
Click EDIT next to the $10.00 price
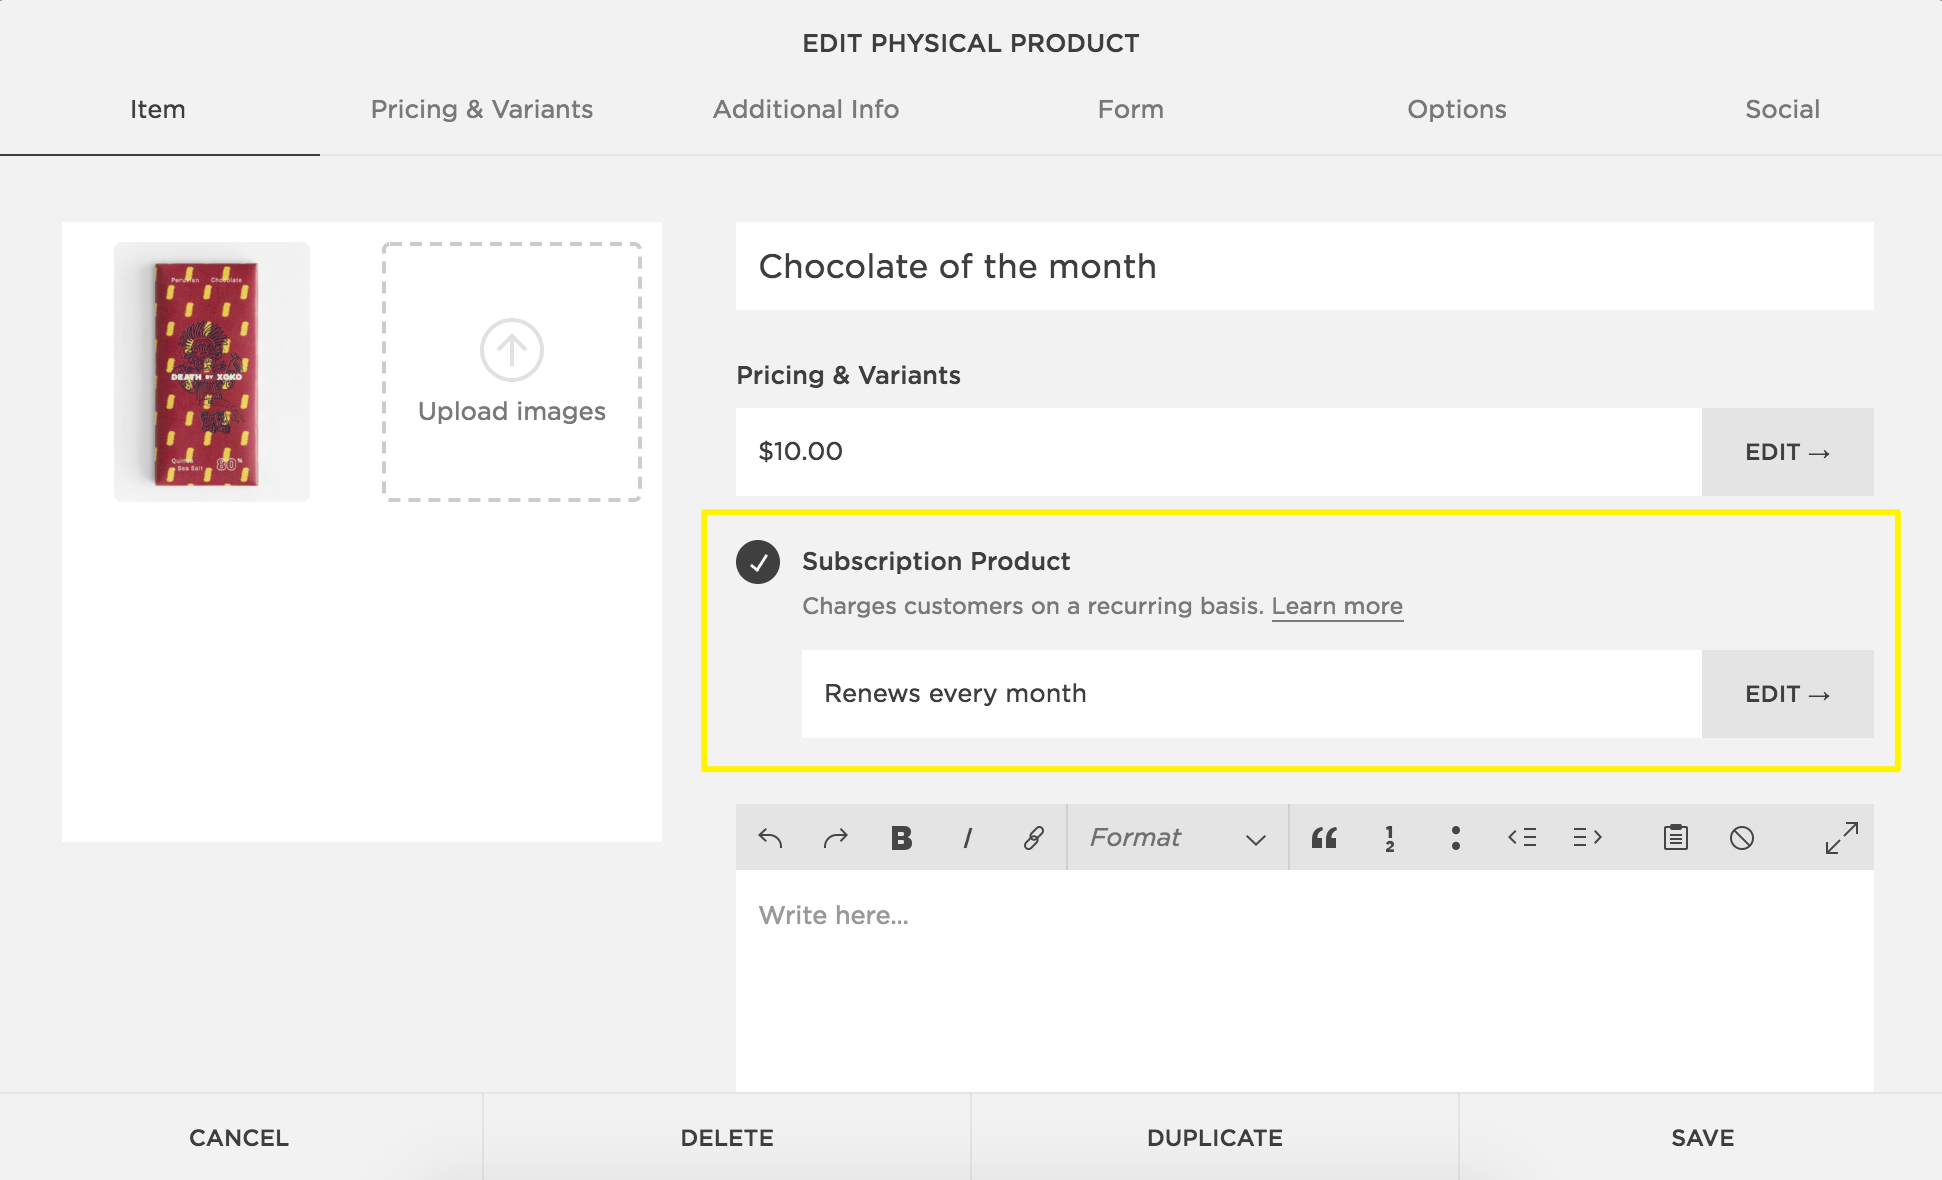[1788, 452]
